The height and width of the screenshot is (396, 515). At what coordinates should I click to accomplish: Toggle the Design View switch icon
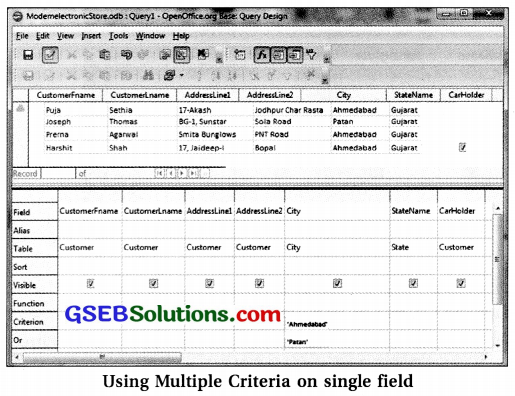182,55
